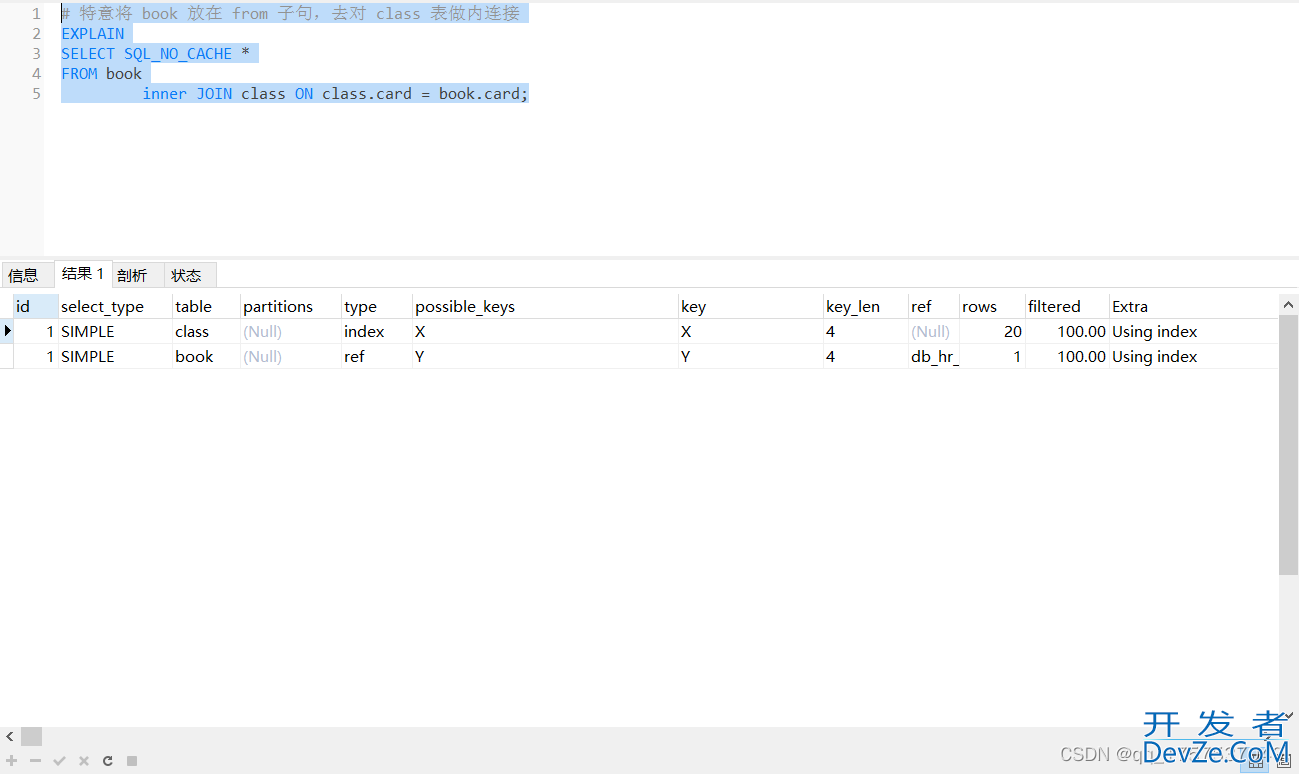The height and width of the screenshot is (774, 1299).
Task: Select the '20' rows cell
Action: 992,331
